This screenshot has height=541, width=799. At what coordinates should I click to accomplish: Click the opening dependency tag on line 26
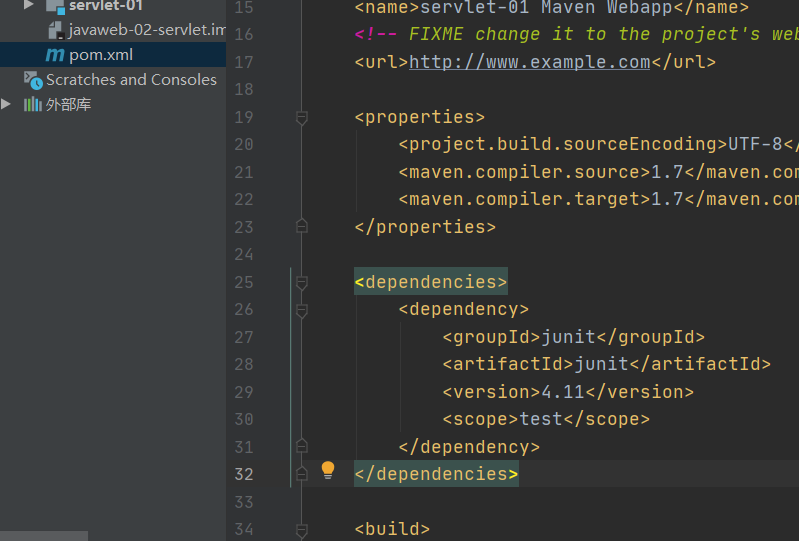464,309
